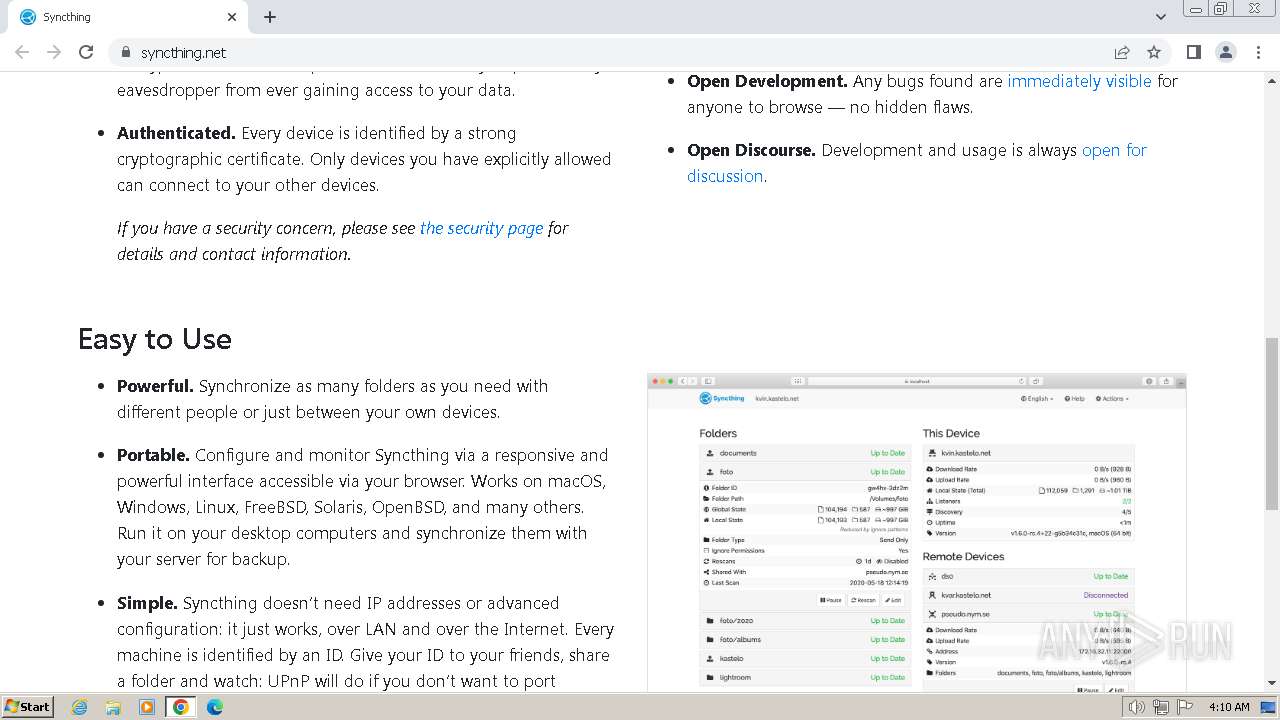Click the bold word Powerful.
This screenshot has width=1280, height=720.
[x=155, y=386]
